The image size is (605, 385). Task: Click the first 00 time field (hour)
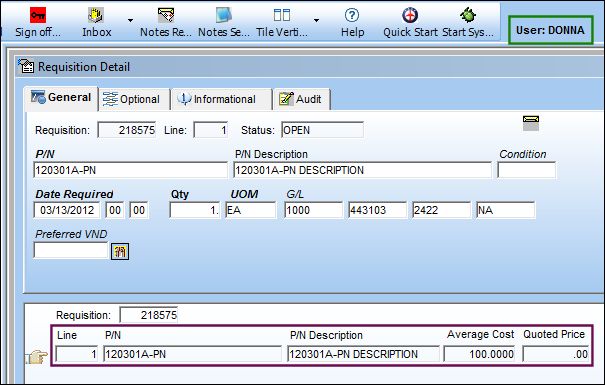coord(115,210)
